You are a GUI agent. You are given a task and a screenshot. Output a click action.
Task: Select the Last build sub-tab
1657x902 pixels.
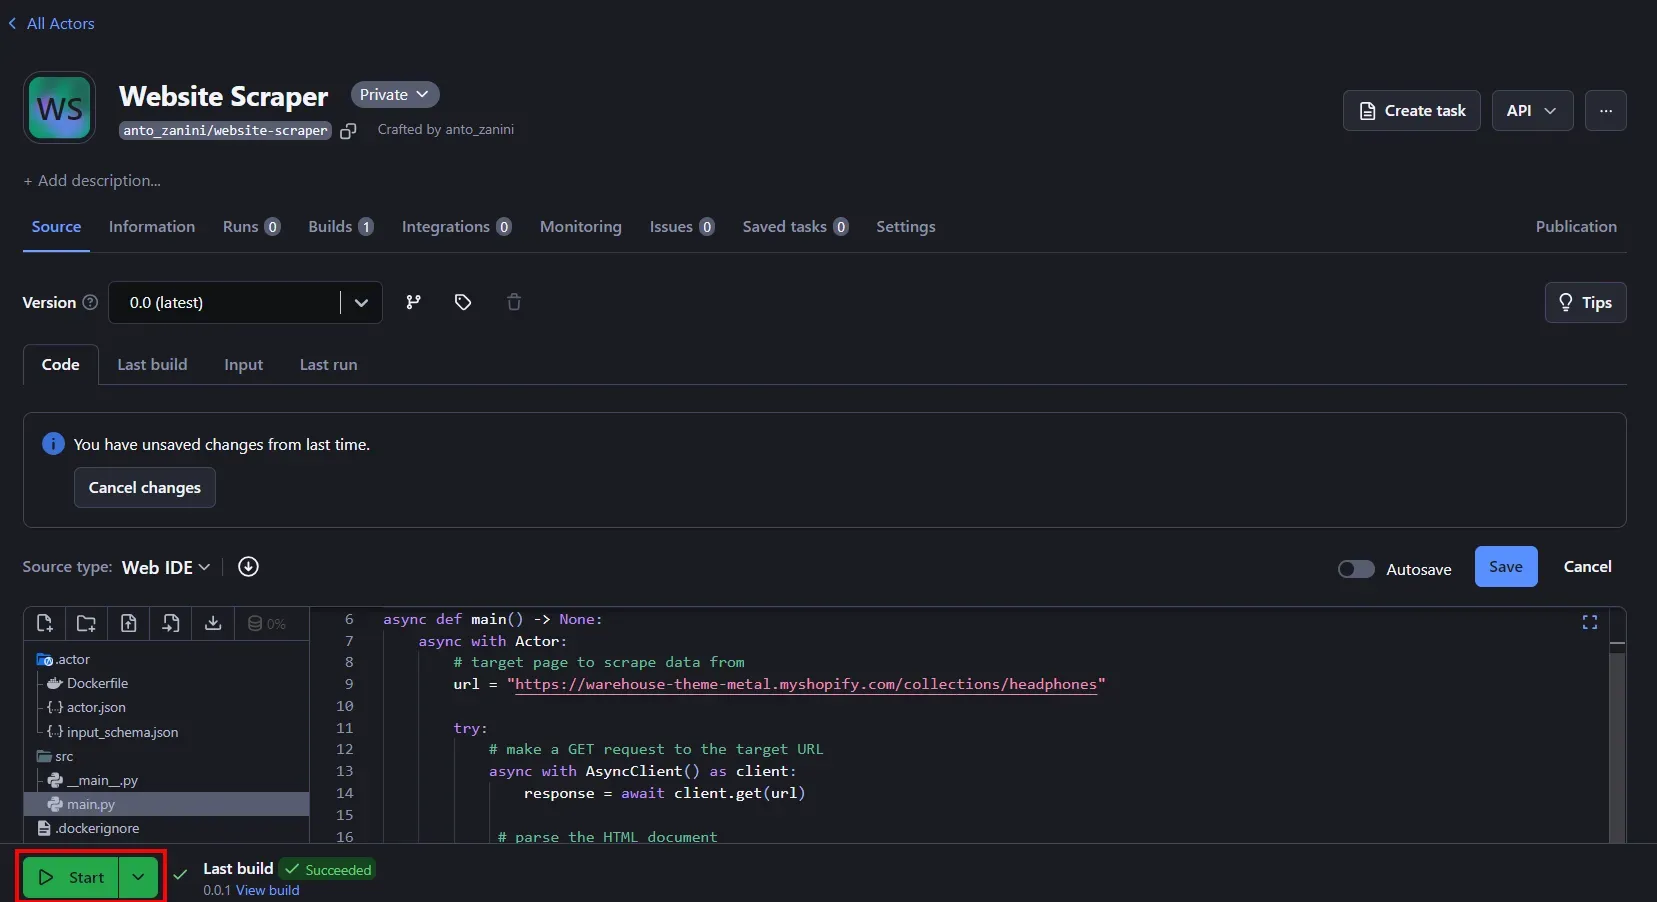pos(152,365)
